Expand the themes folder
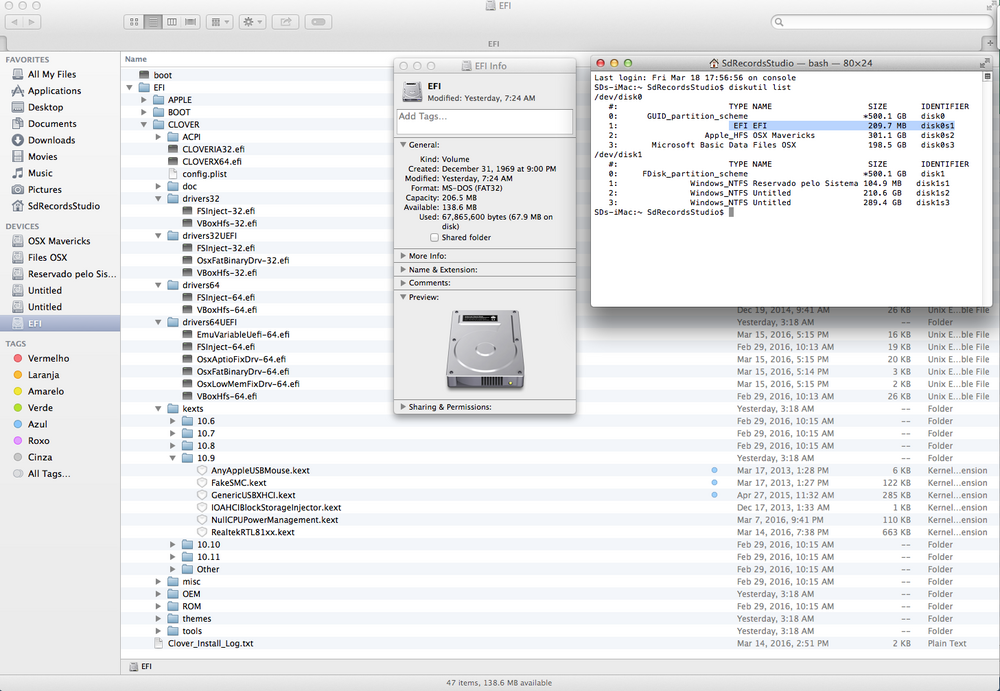This screenshot has height=691, width=1000. (160, 619)
